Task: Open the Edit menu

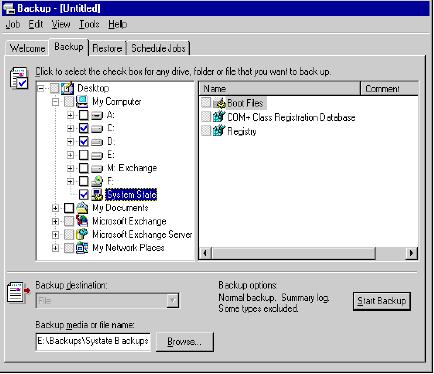Action: pos(36,24)
